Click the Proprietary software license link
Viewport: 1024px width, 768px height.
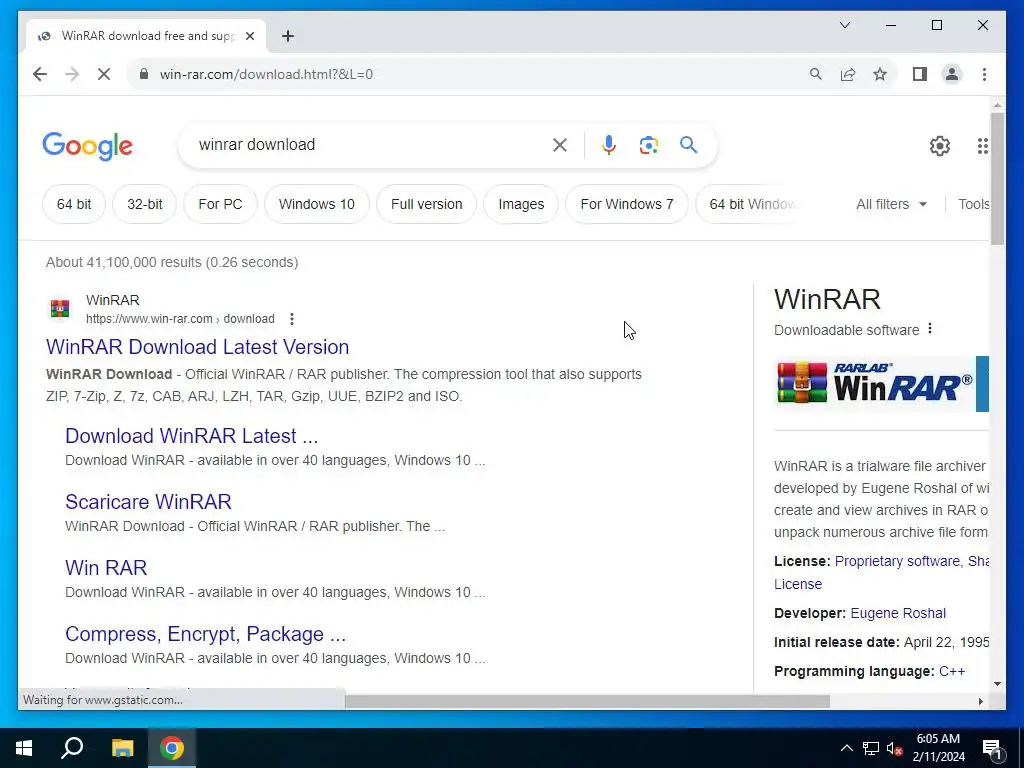pos(897,561)
